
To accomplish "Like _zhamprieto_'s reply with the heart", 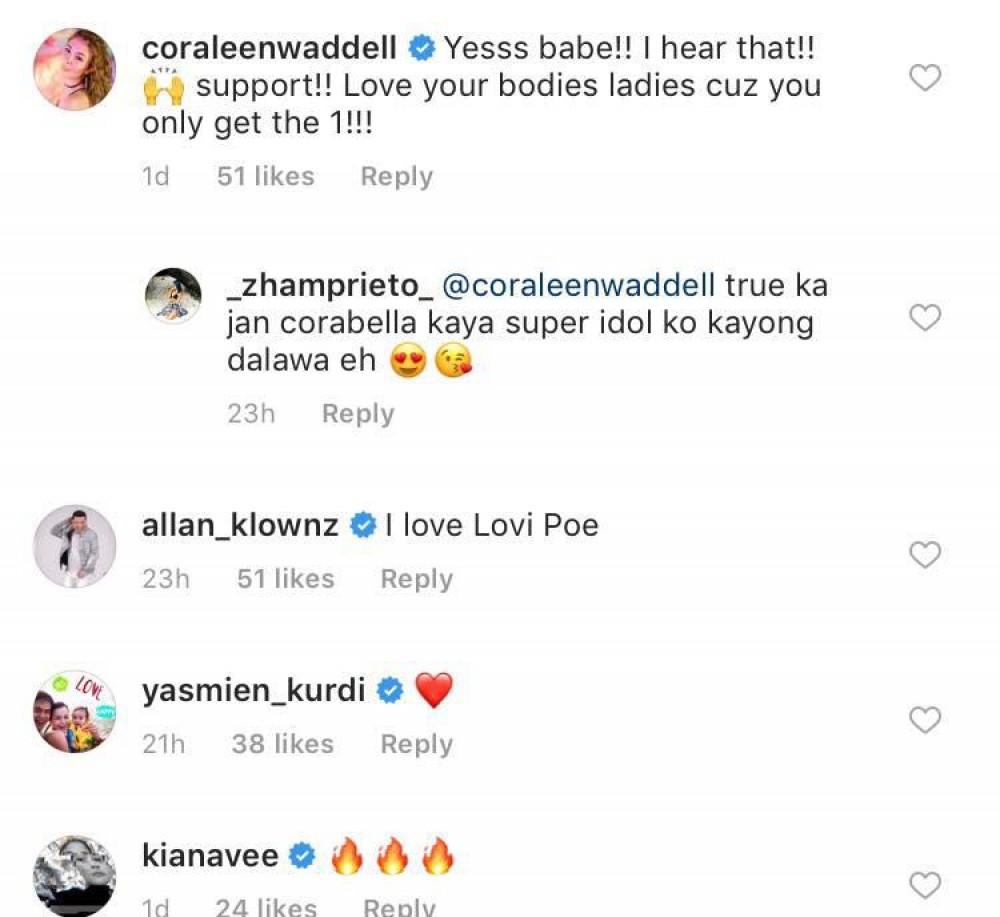I will pyautogui.click(x=926, y=318).
